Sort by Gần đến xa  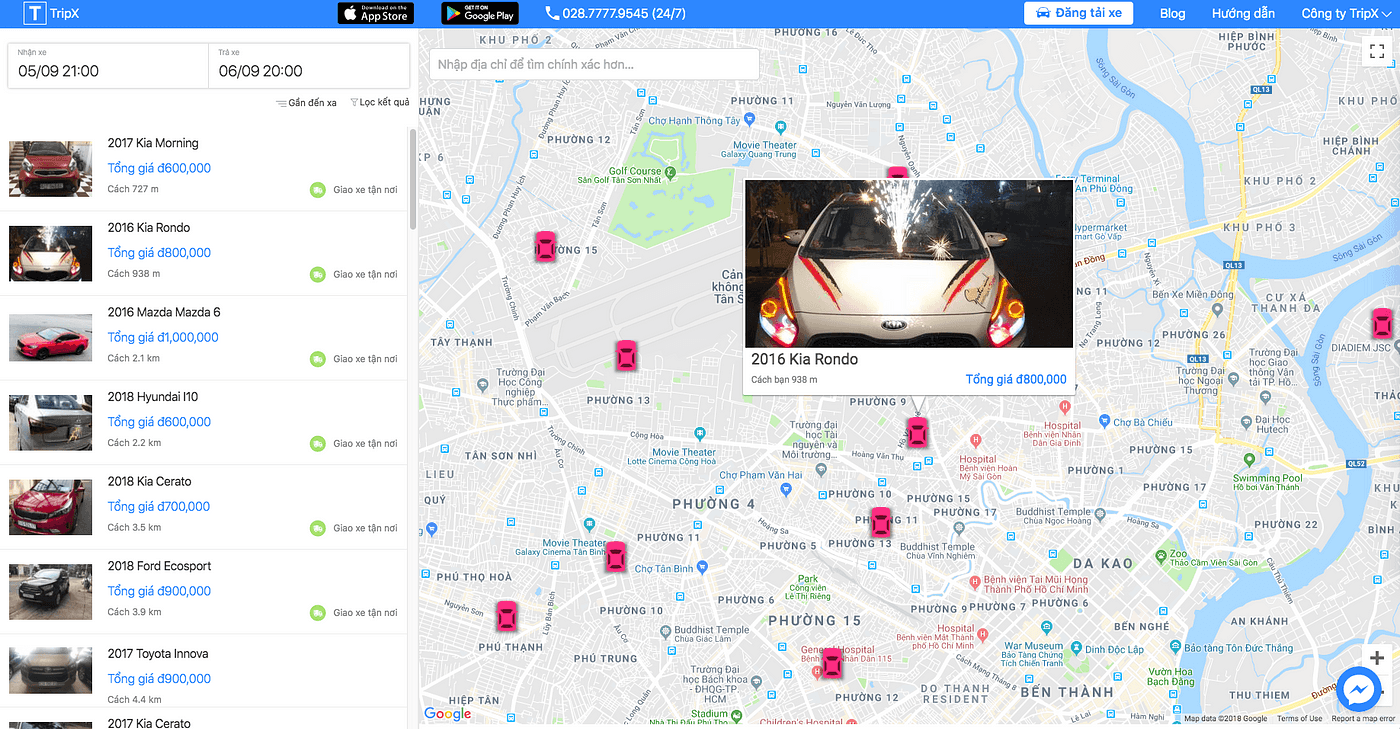click(307, 103)
